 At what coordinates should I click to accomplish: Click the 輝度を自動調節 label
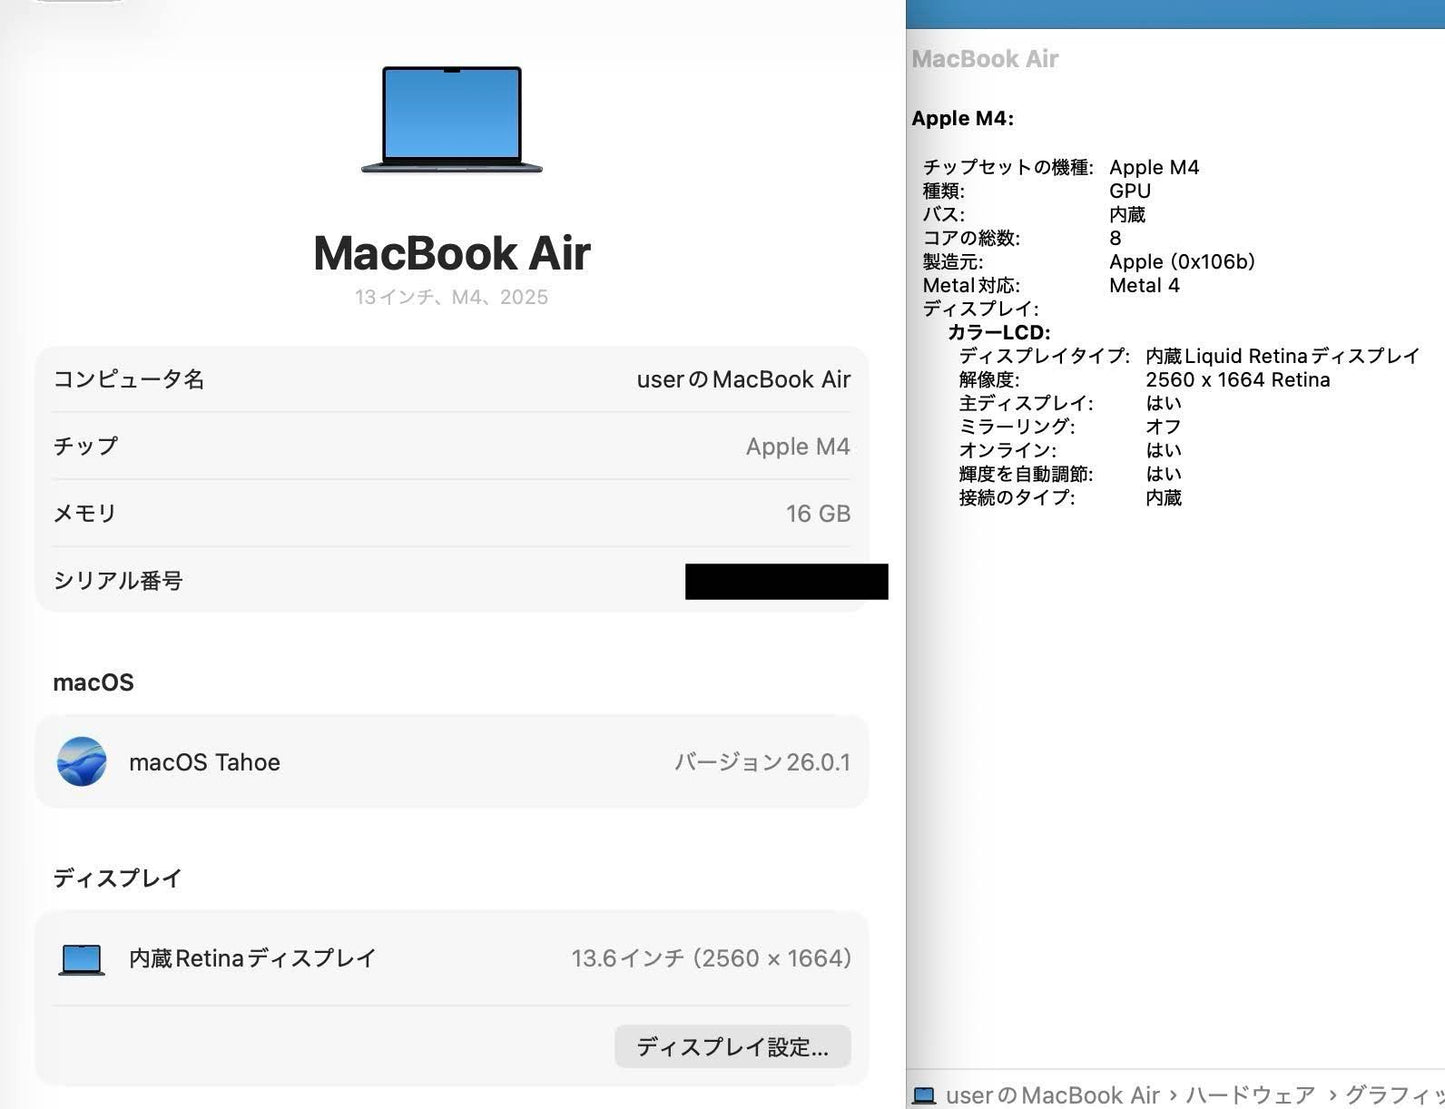pos(1026,474)
